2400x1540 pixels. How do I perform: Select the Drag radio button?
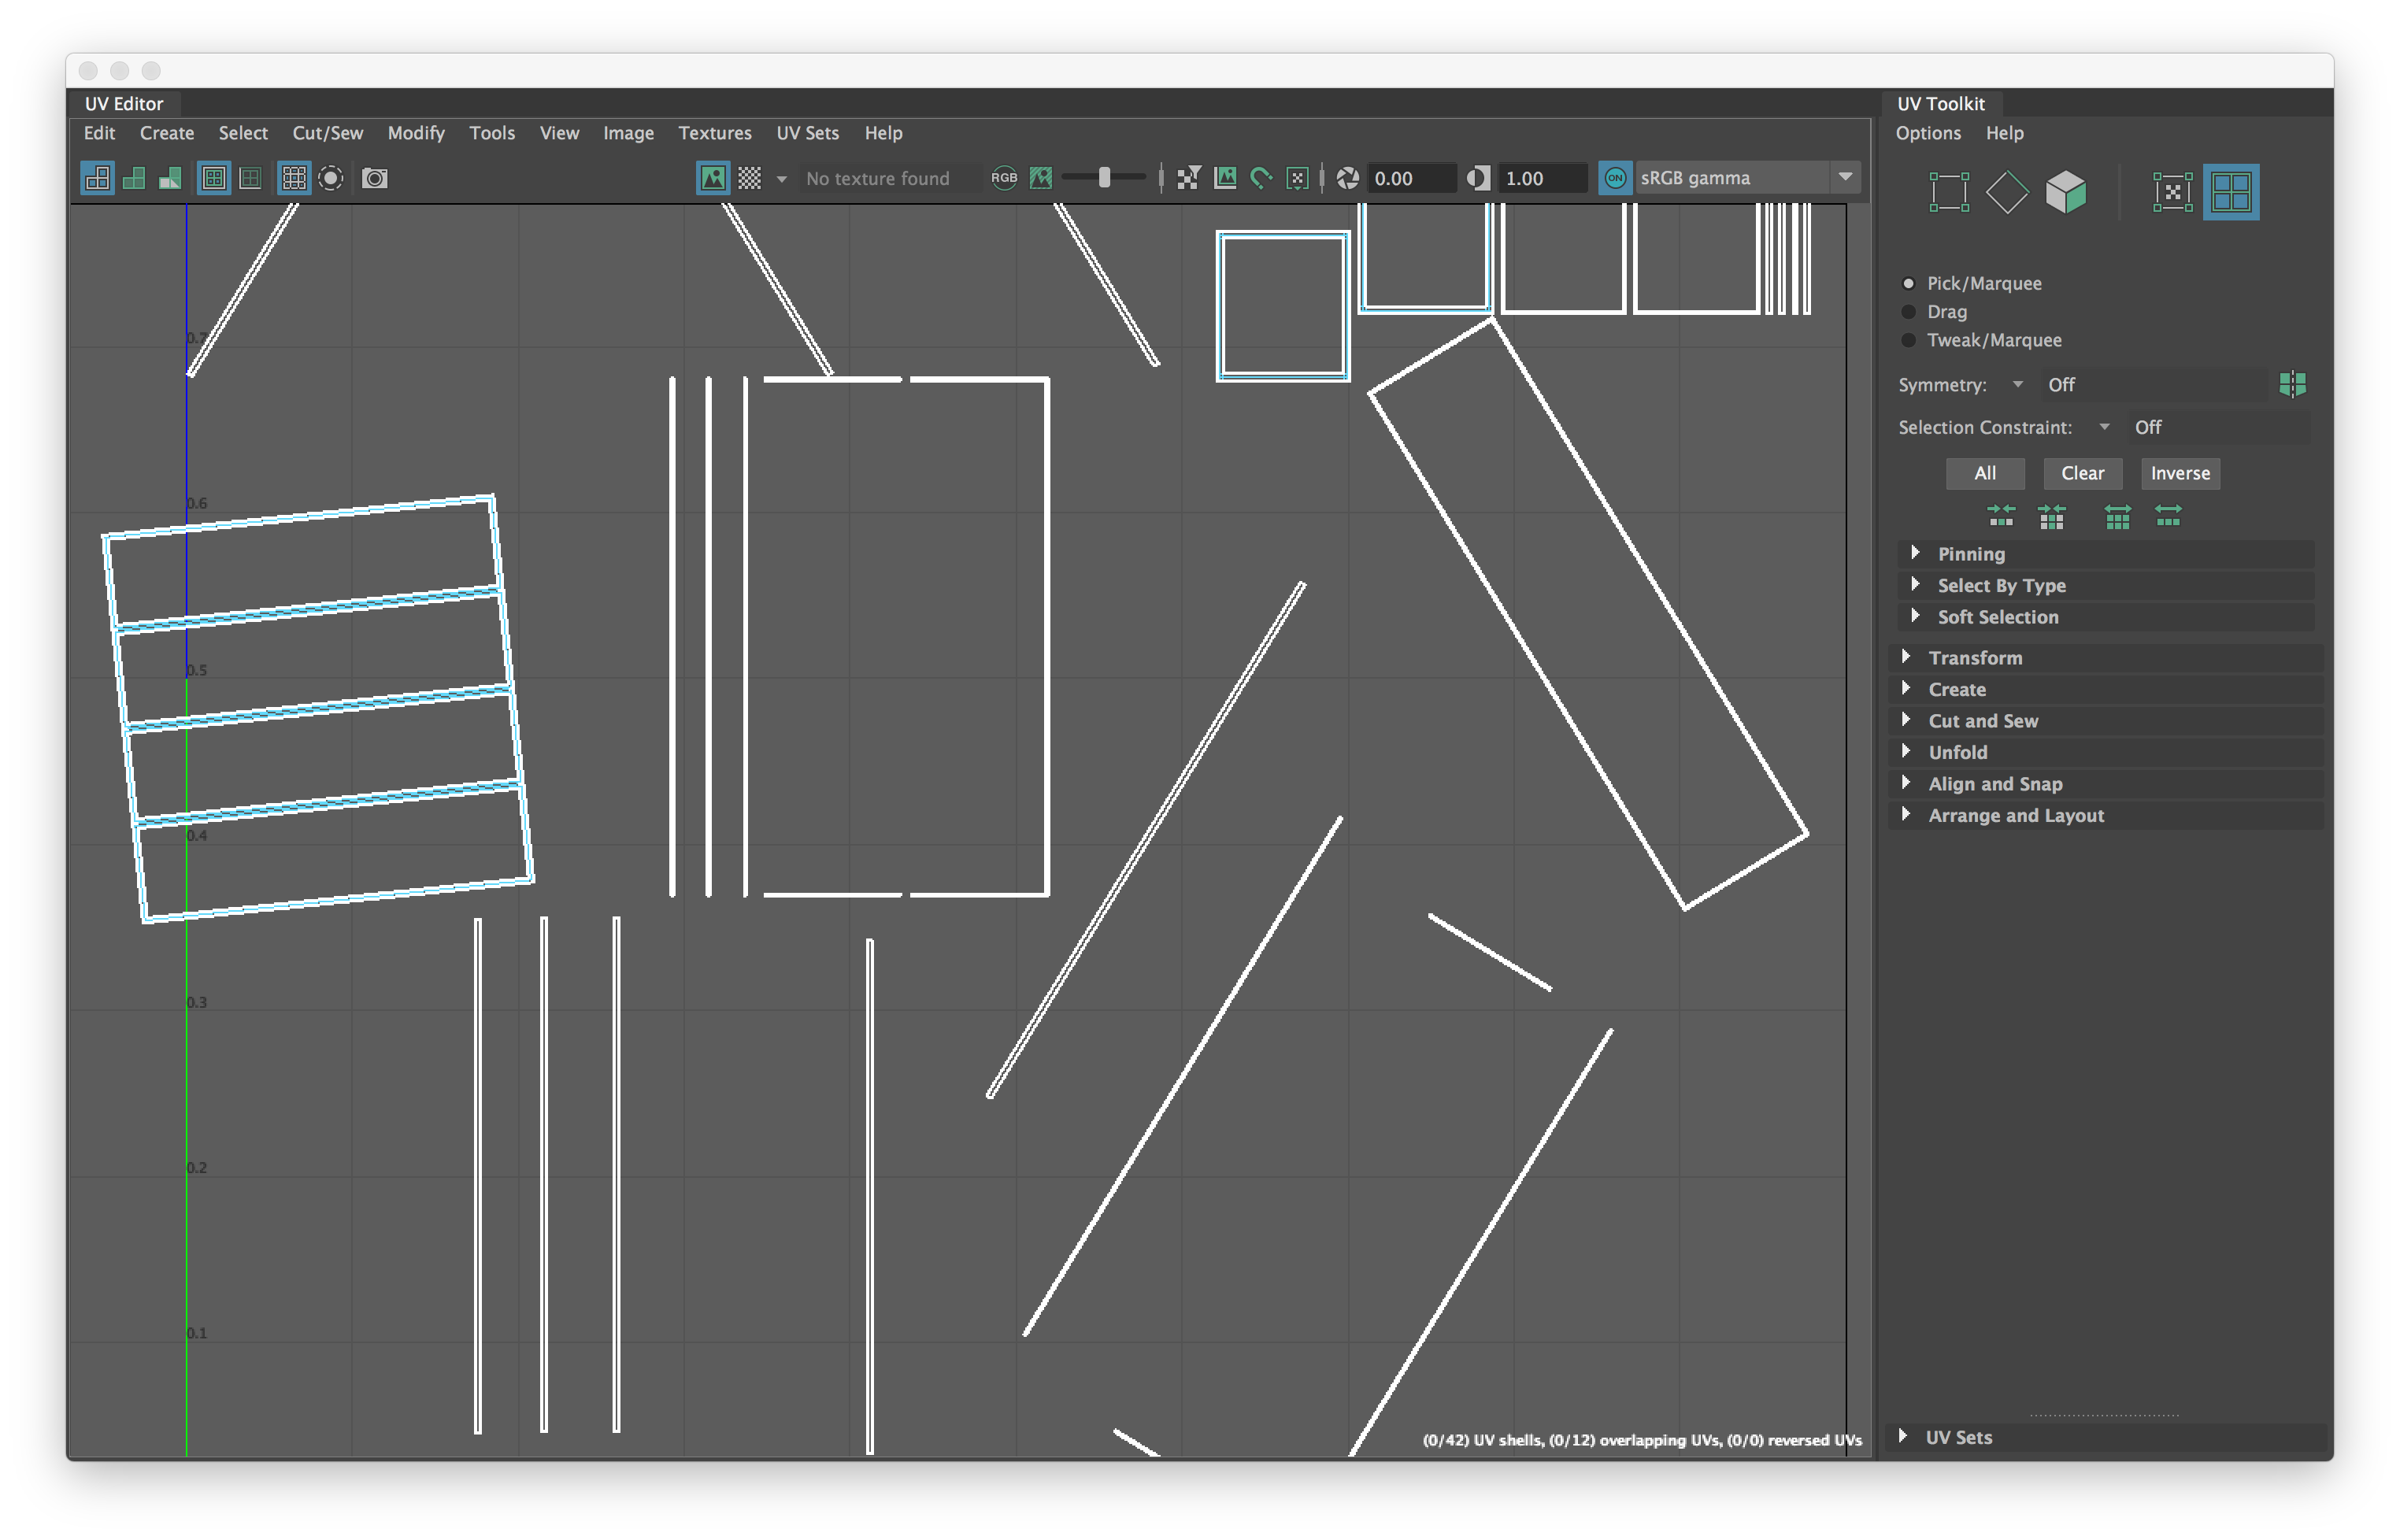[x=1908, y=311]
